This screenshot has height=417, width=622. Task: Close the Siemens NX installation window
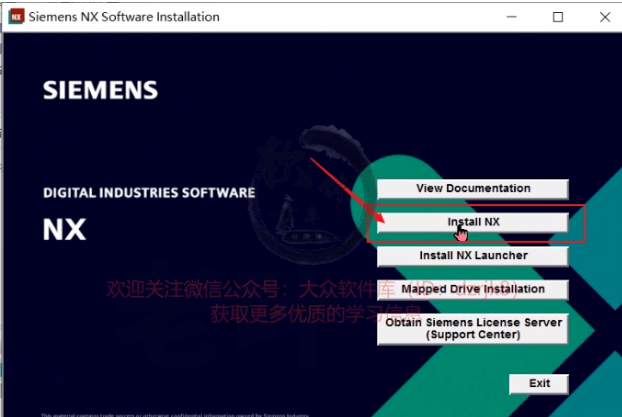click(605, 17)
